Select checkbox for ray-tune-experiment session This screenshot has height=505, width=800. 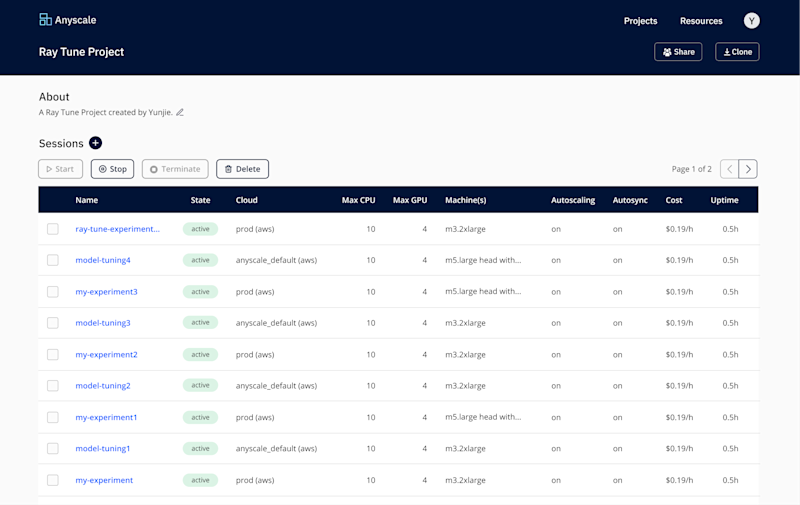coord(53,229)
